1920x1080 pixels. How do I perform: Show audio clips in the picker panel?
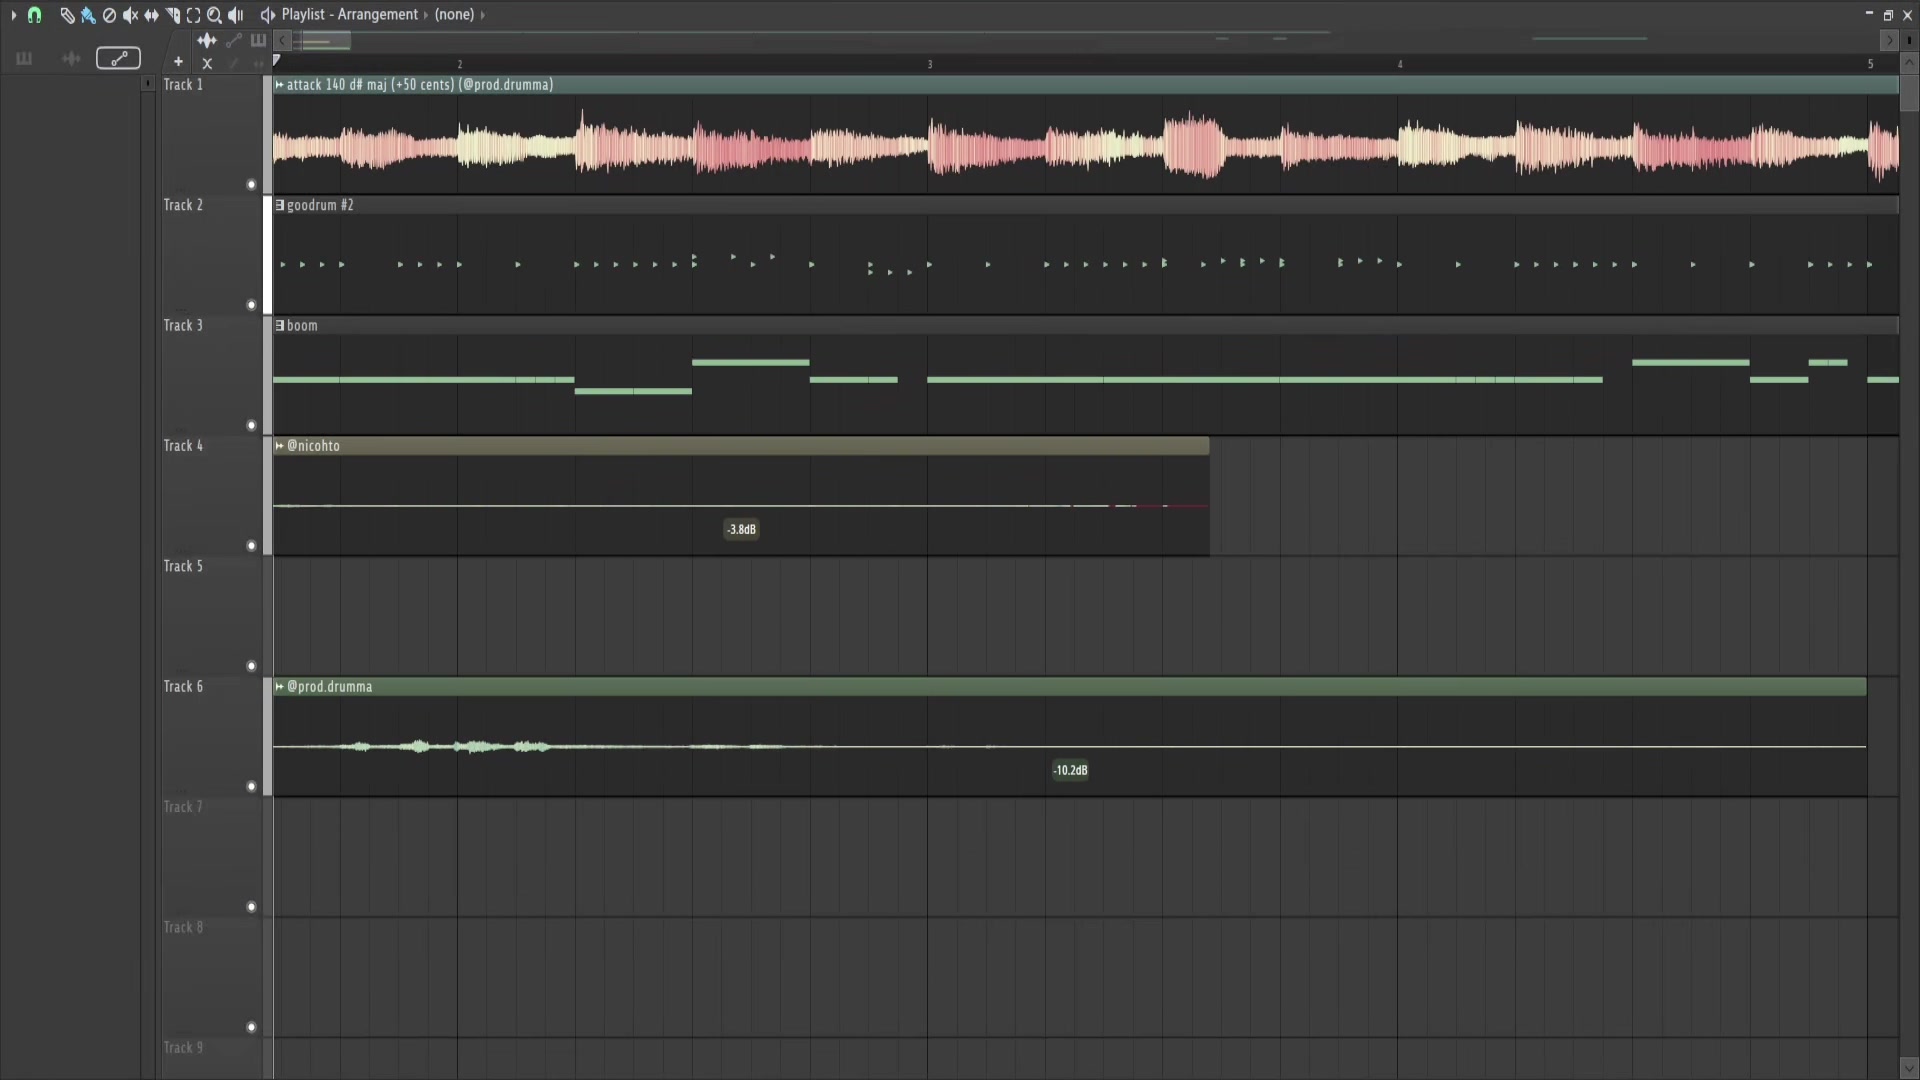[x=71, y=59]
